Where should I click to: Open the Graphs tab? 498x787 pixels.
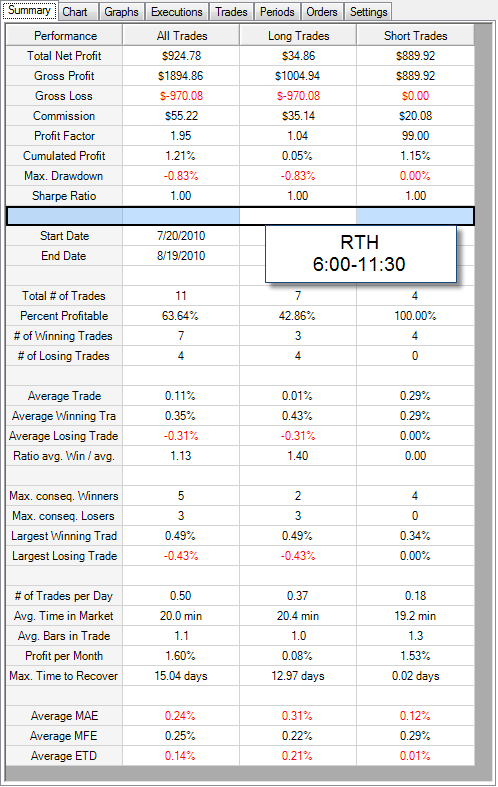click(x=121, y=12)
